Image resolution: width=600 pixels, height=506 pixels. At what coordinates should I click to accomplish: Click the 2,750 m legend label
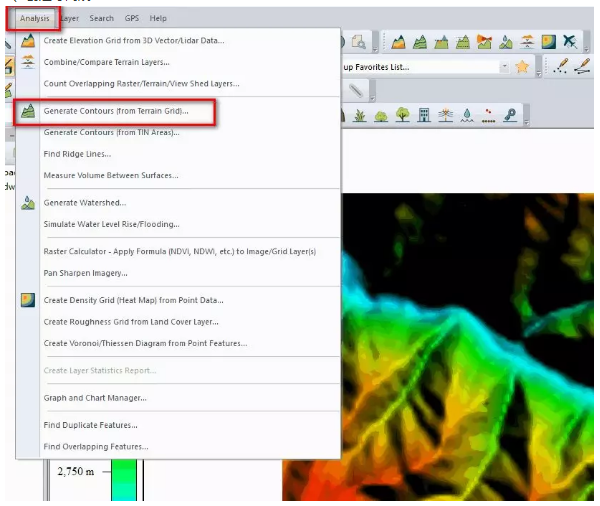pos(75,472)
